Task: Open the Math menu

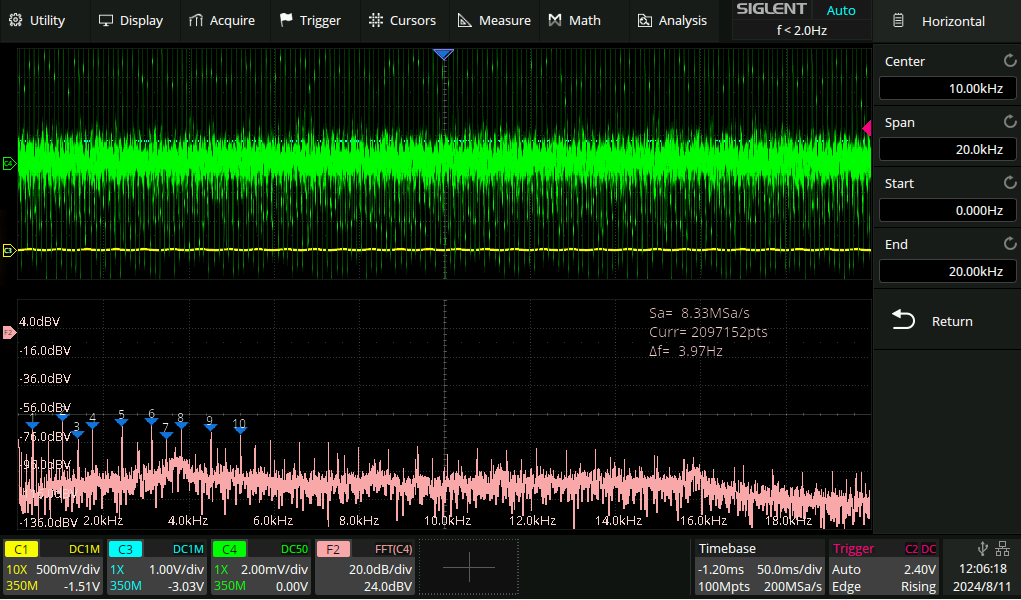Action: coord(575,20)
